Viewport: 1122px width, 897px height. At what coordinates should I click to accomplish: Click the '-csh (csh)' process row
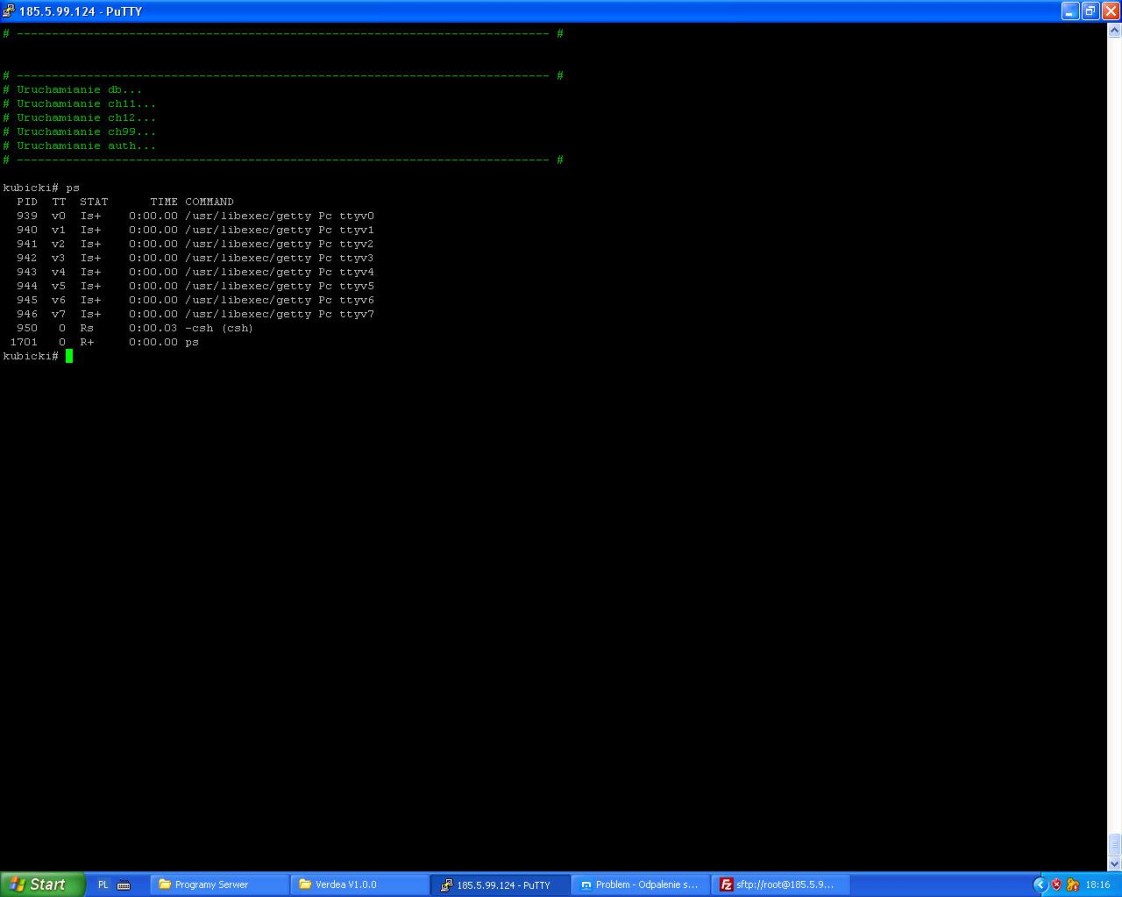135,328
